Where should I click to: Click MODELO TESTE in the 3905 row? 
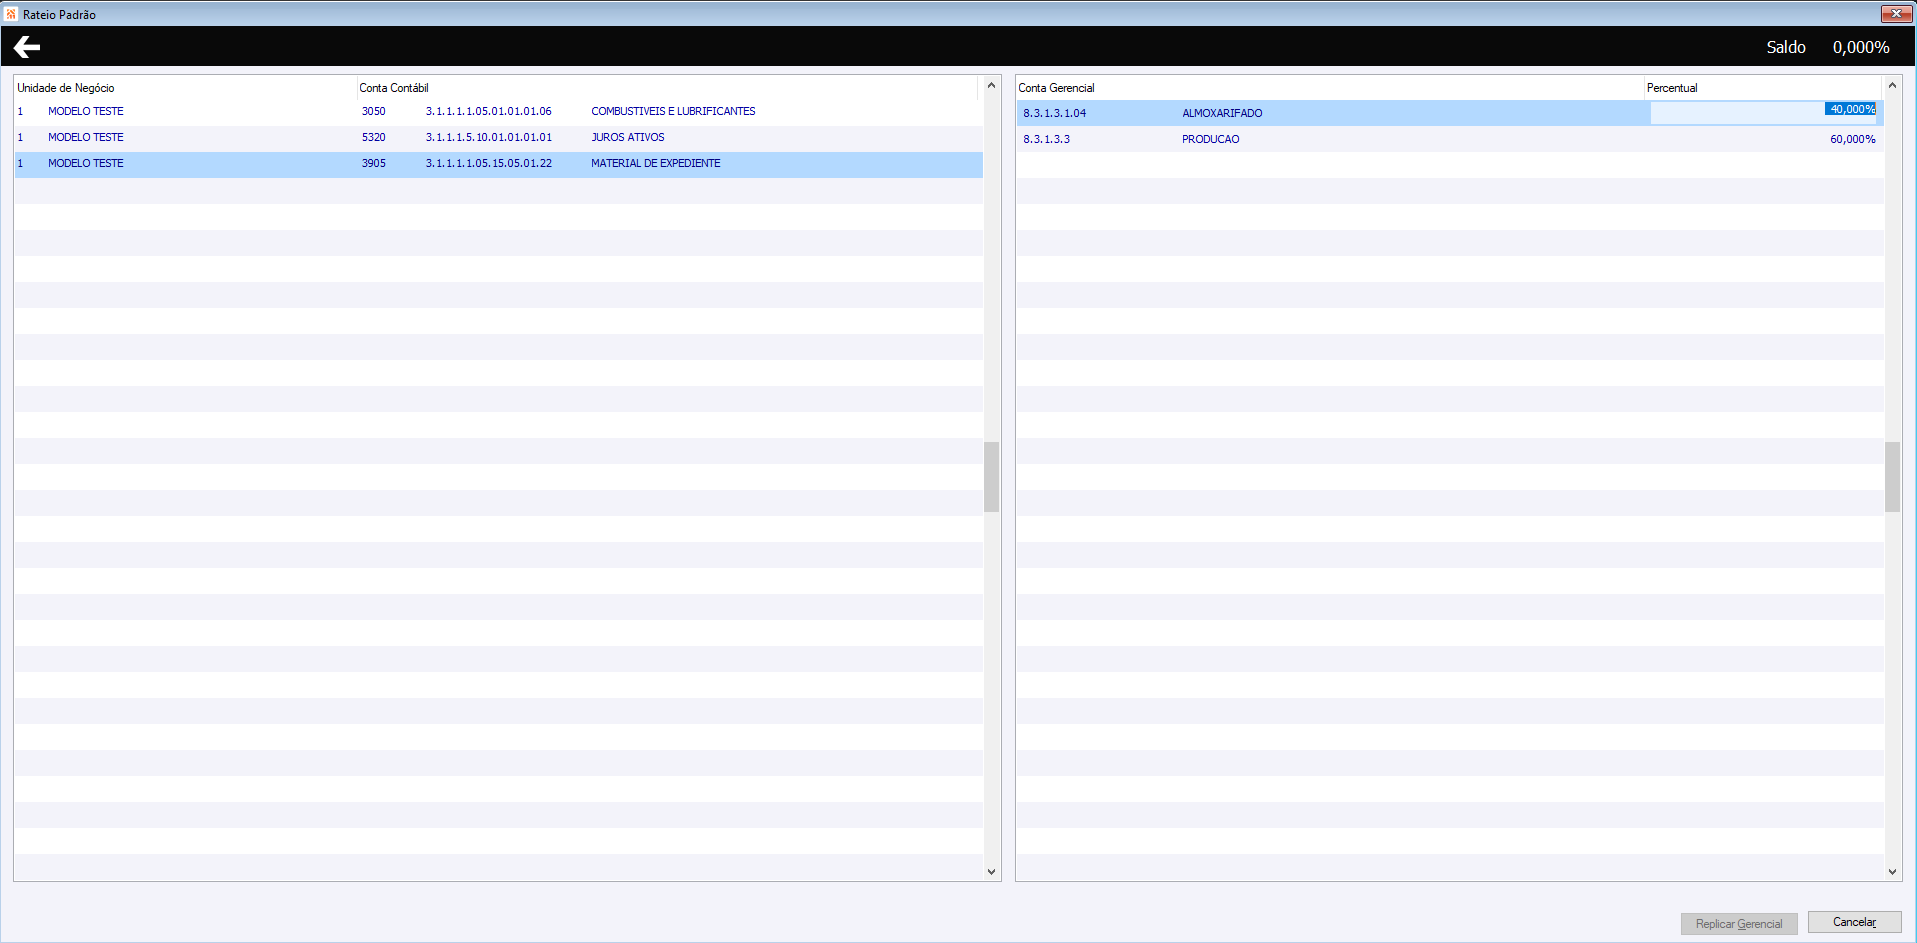(x=86, y=164)
